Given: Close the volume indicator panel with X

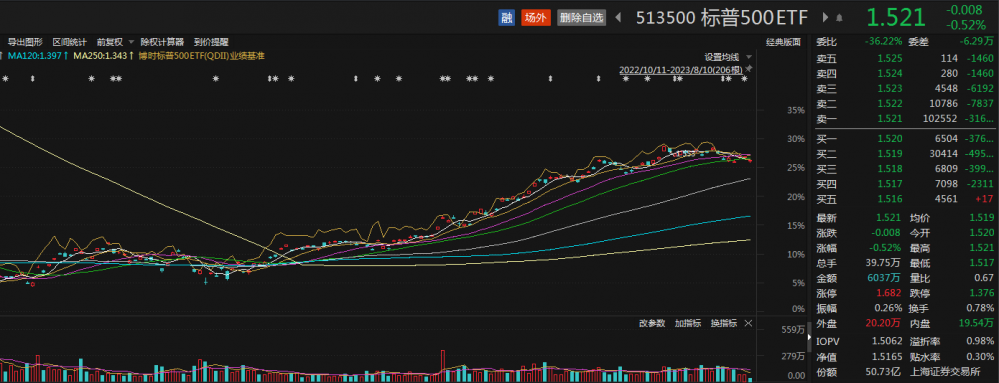Looking at the screenshot, I should pyautogui.click(x=748, y=323).
